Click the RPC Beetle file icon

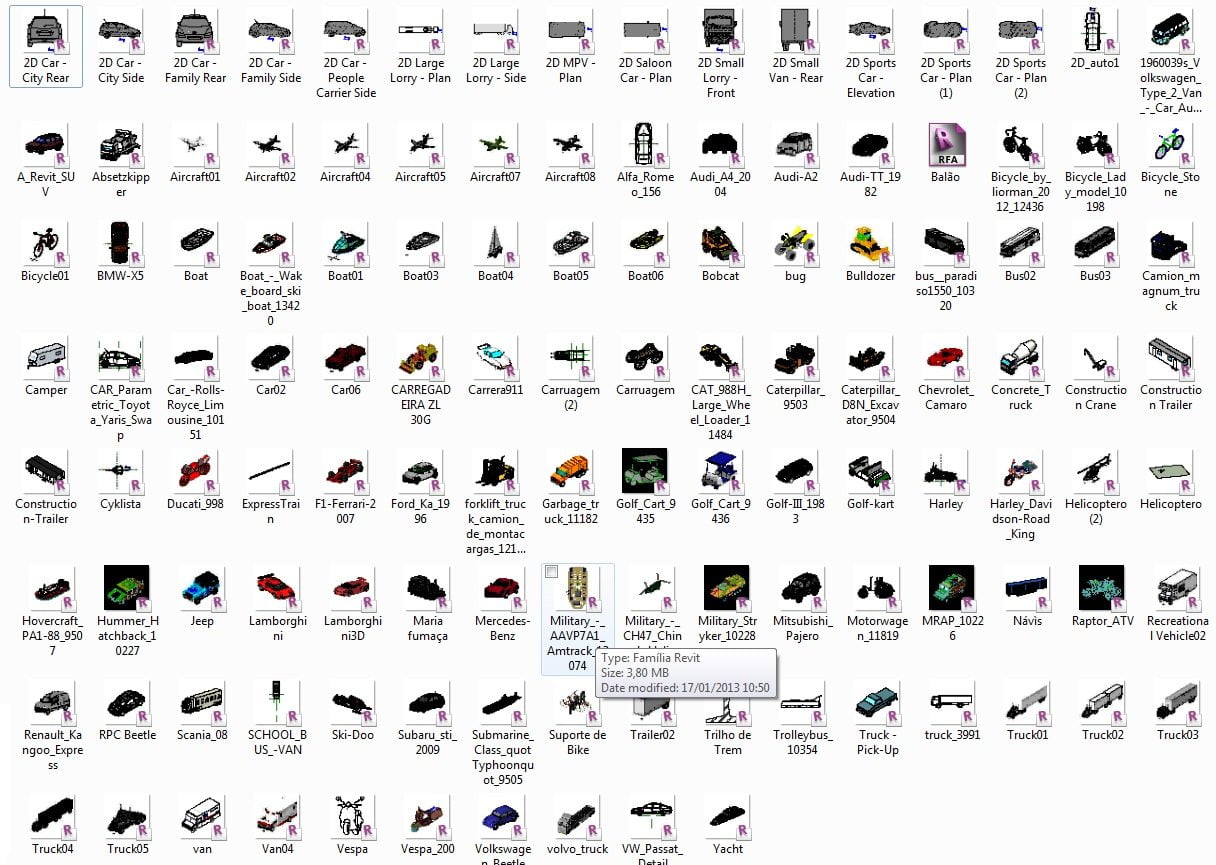127,702
